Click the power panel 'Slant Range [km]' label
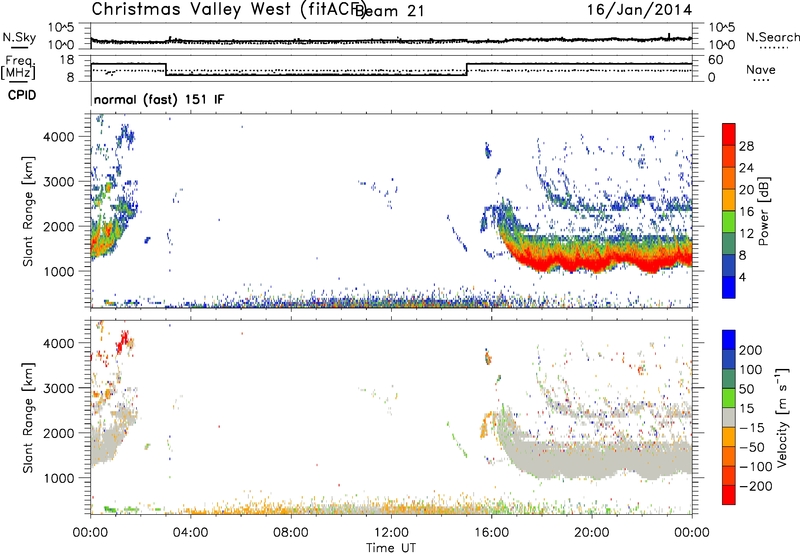 pos(28,211)
